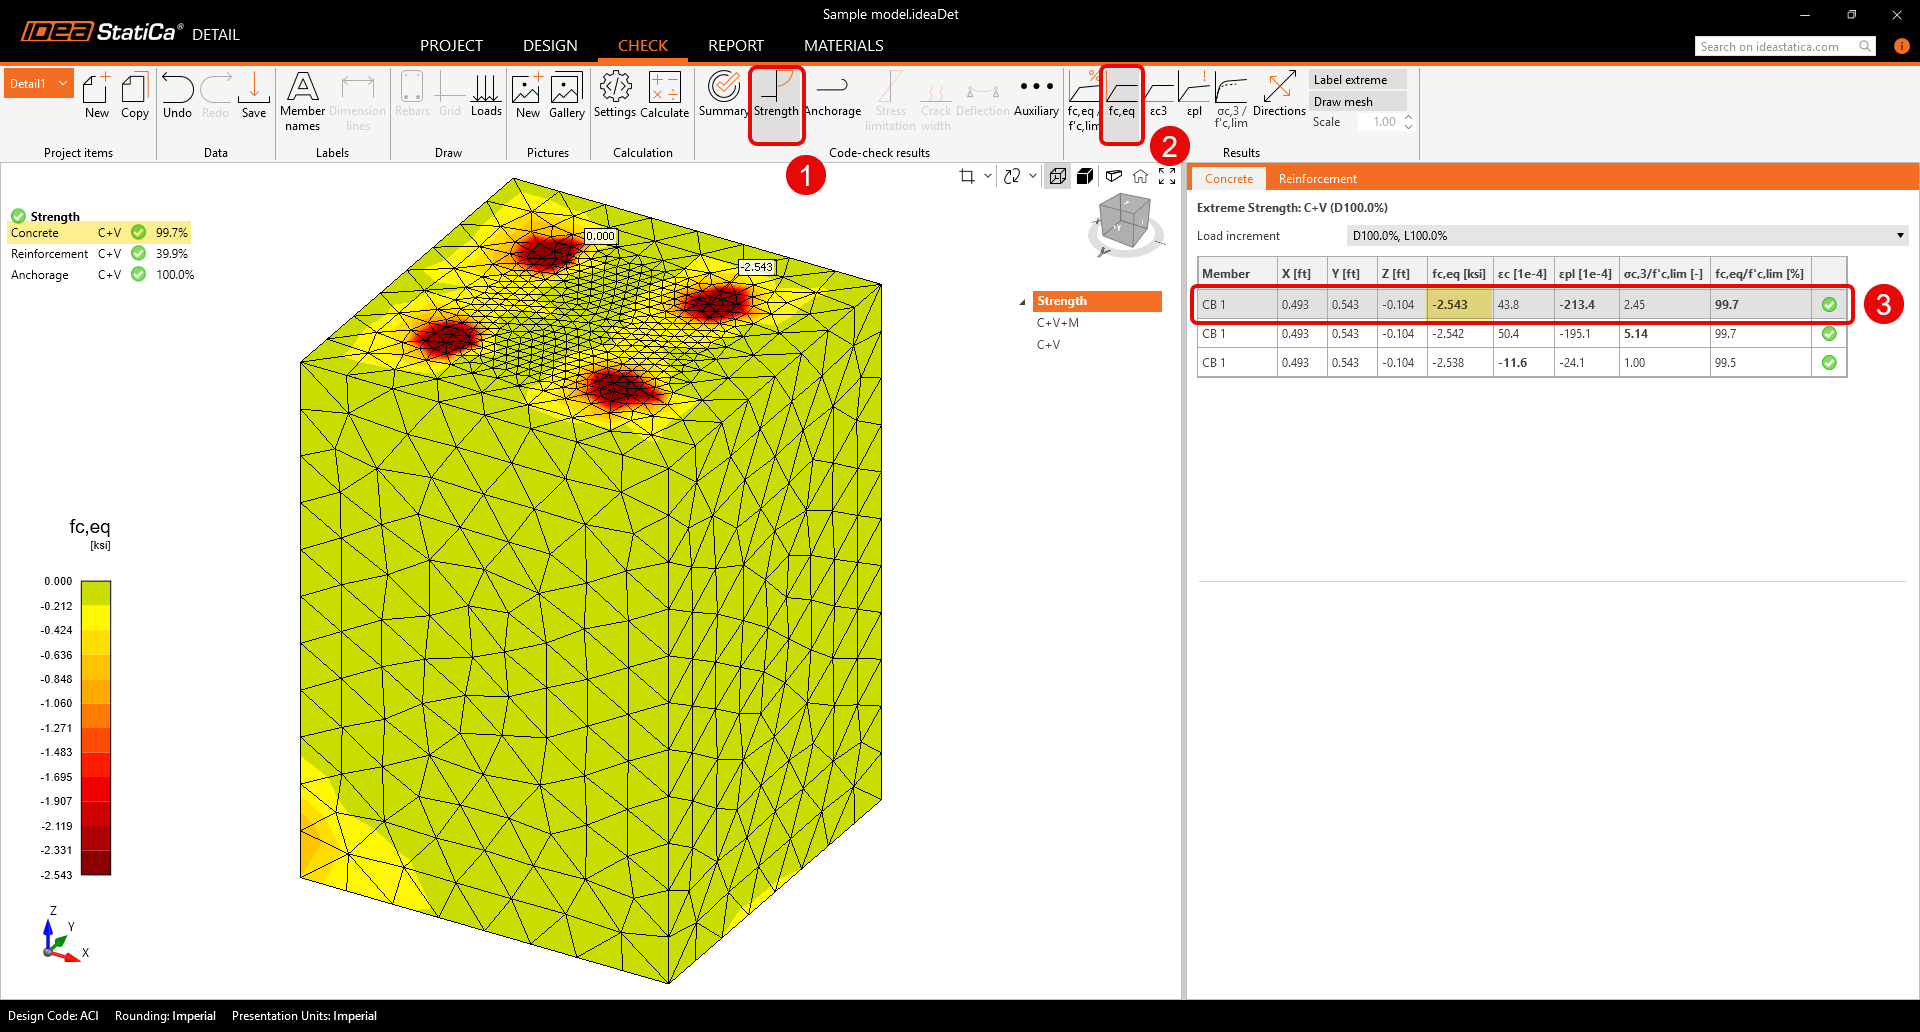The image size is (1920, 1032).
Task: Toggle Label extreme option
Action: [x=1357, y=80]
